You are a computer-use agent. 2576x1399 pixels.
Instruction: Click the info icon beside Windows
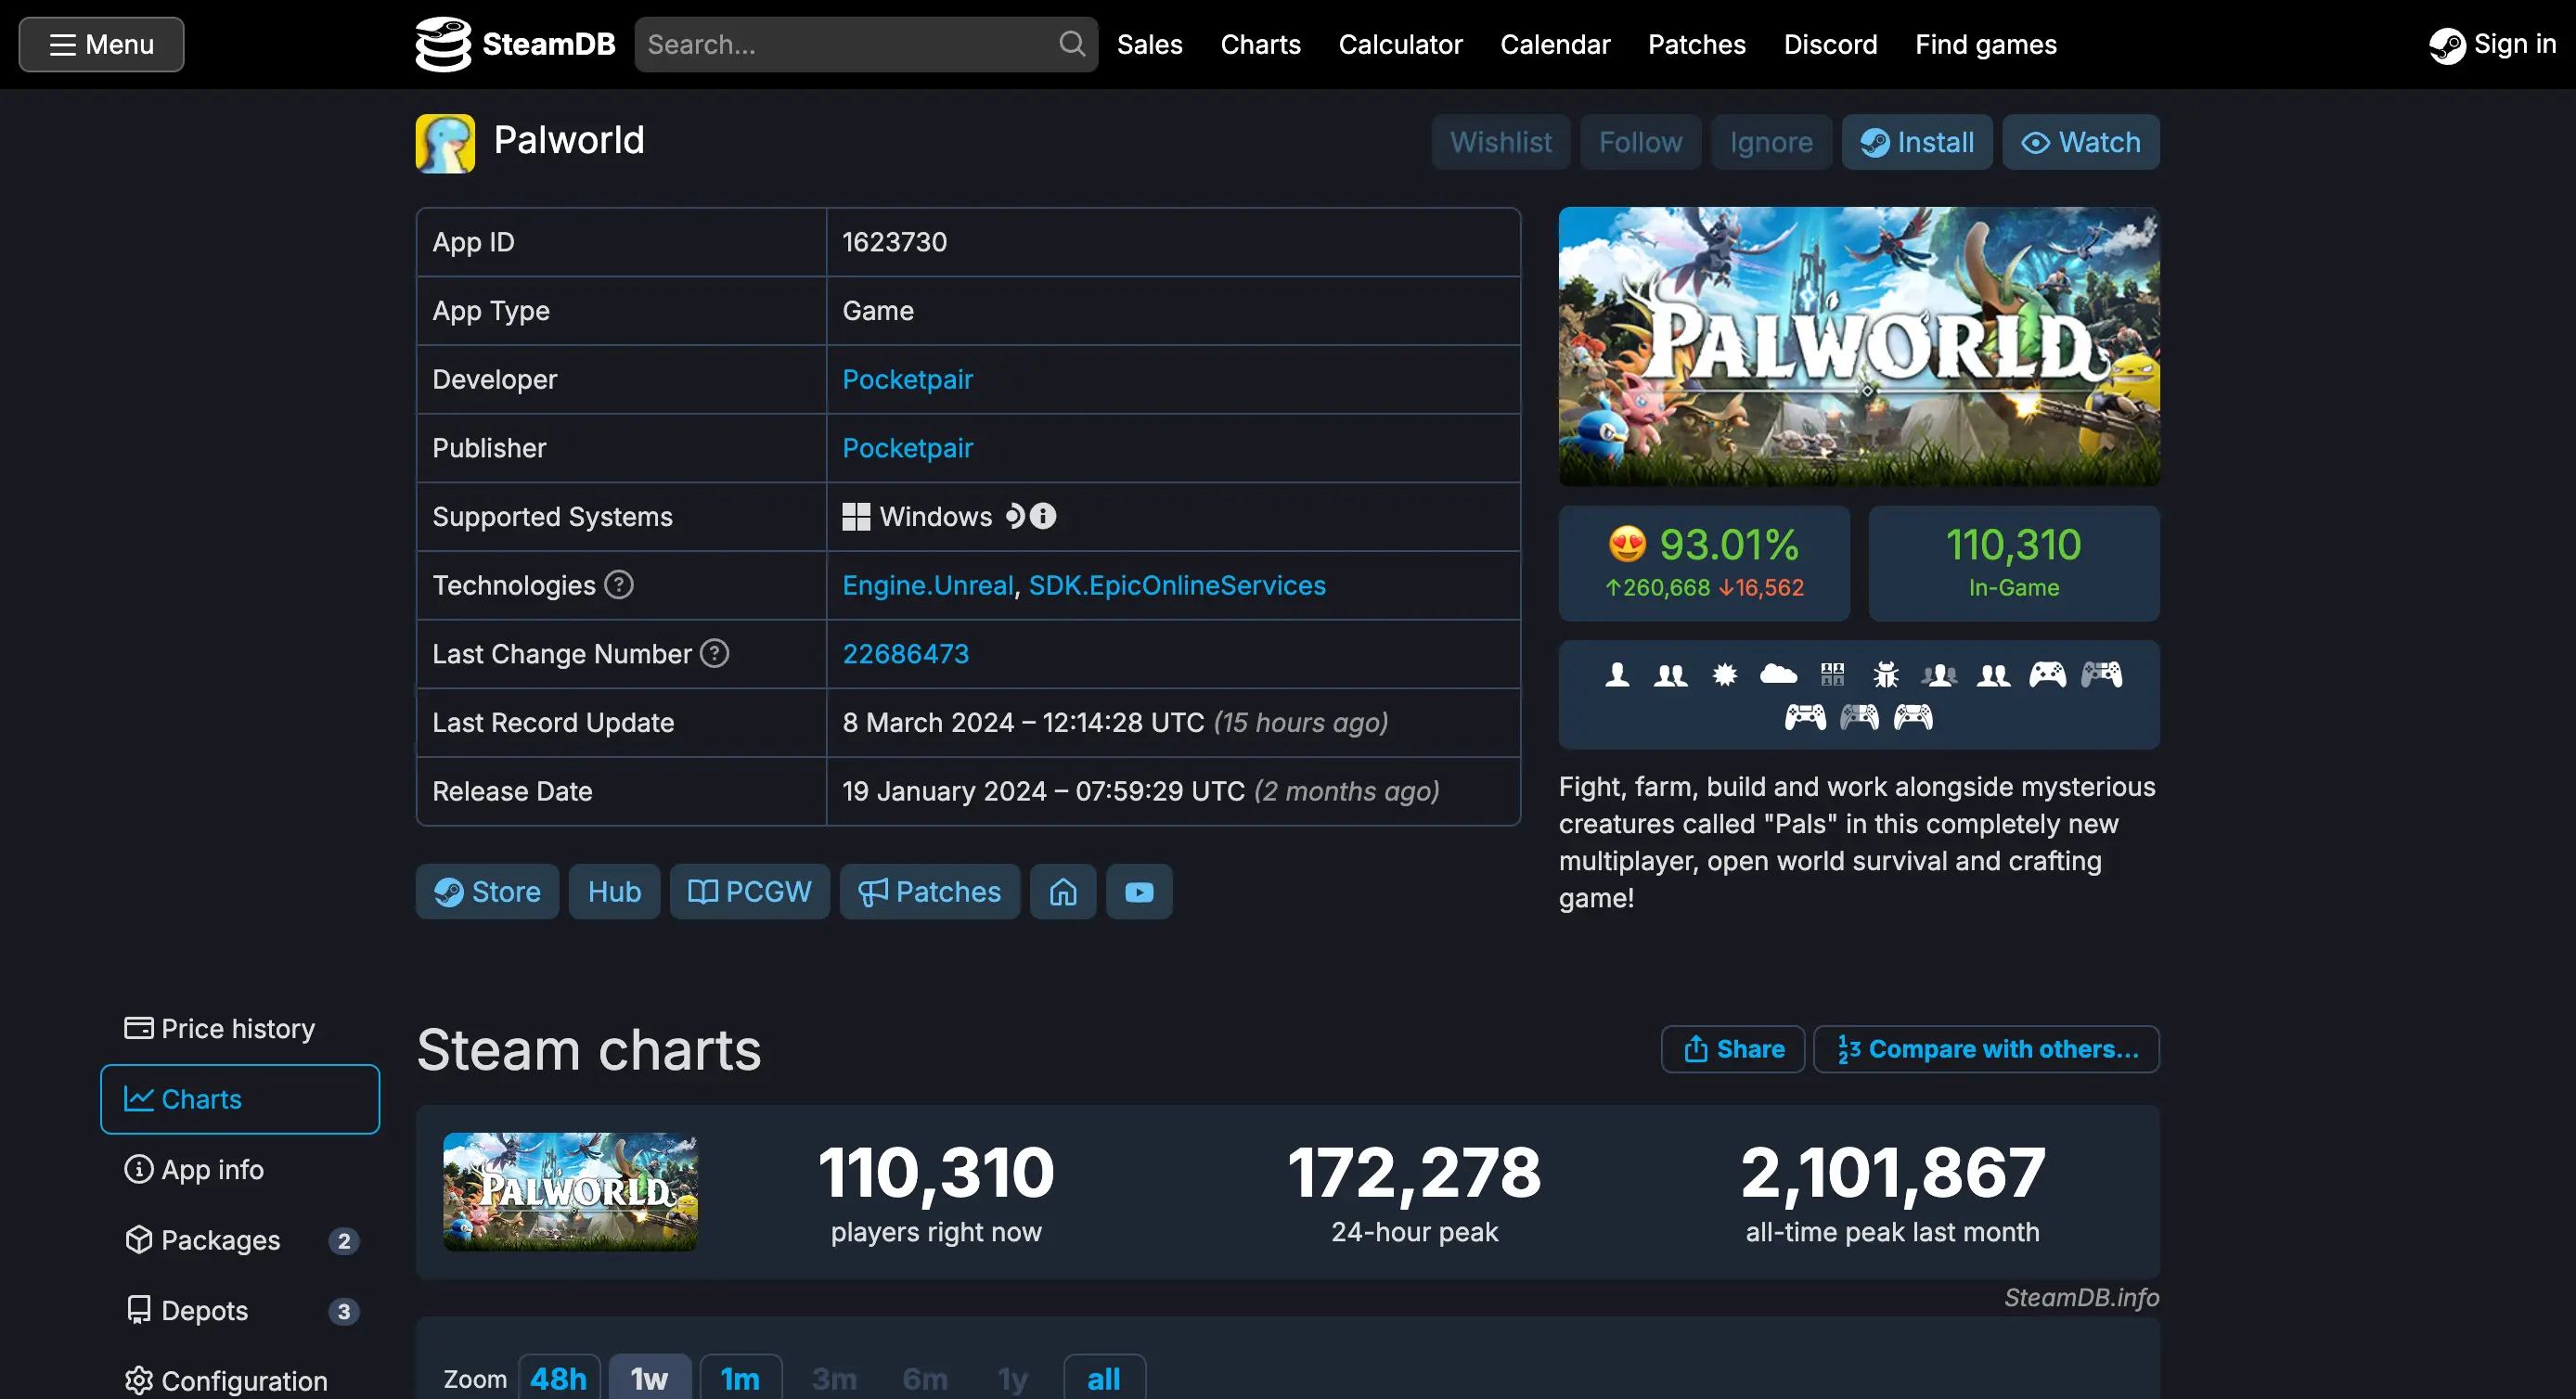[1043, 516]
